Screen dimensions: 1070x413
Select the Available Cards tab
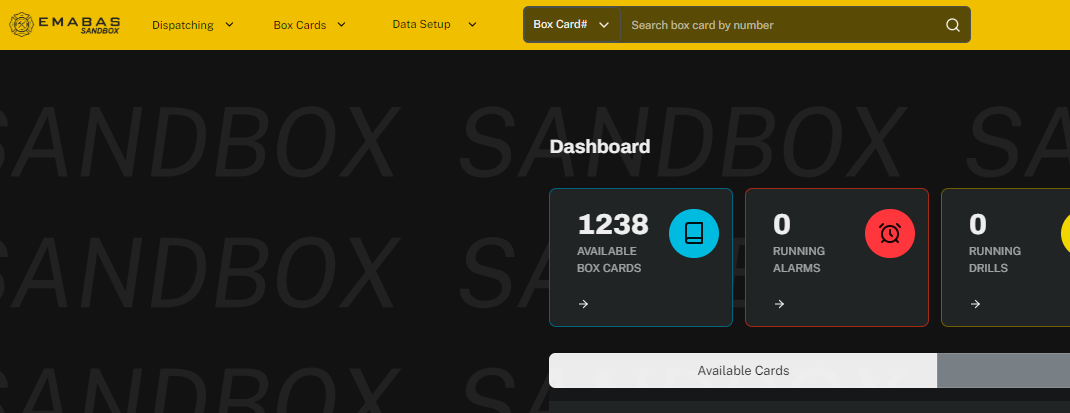tap(743, 371)
